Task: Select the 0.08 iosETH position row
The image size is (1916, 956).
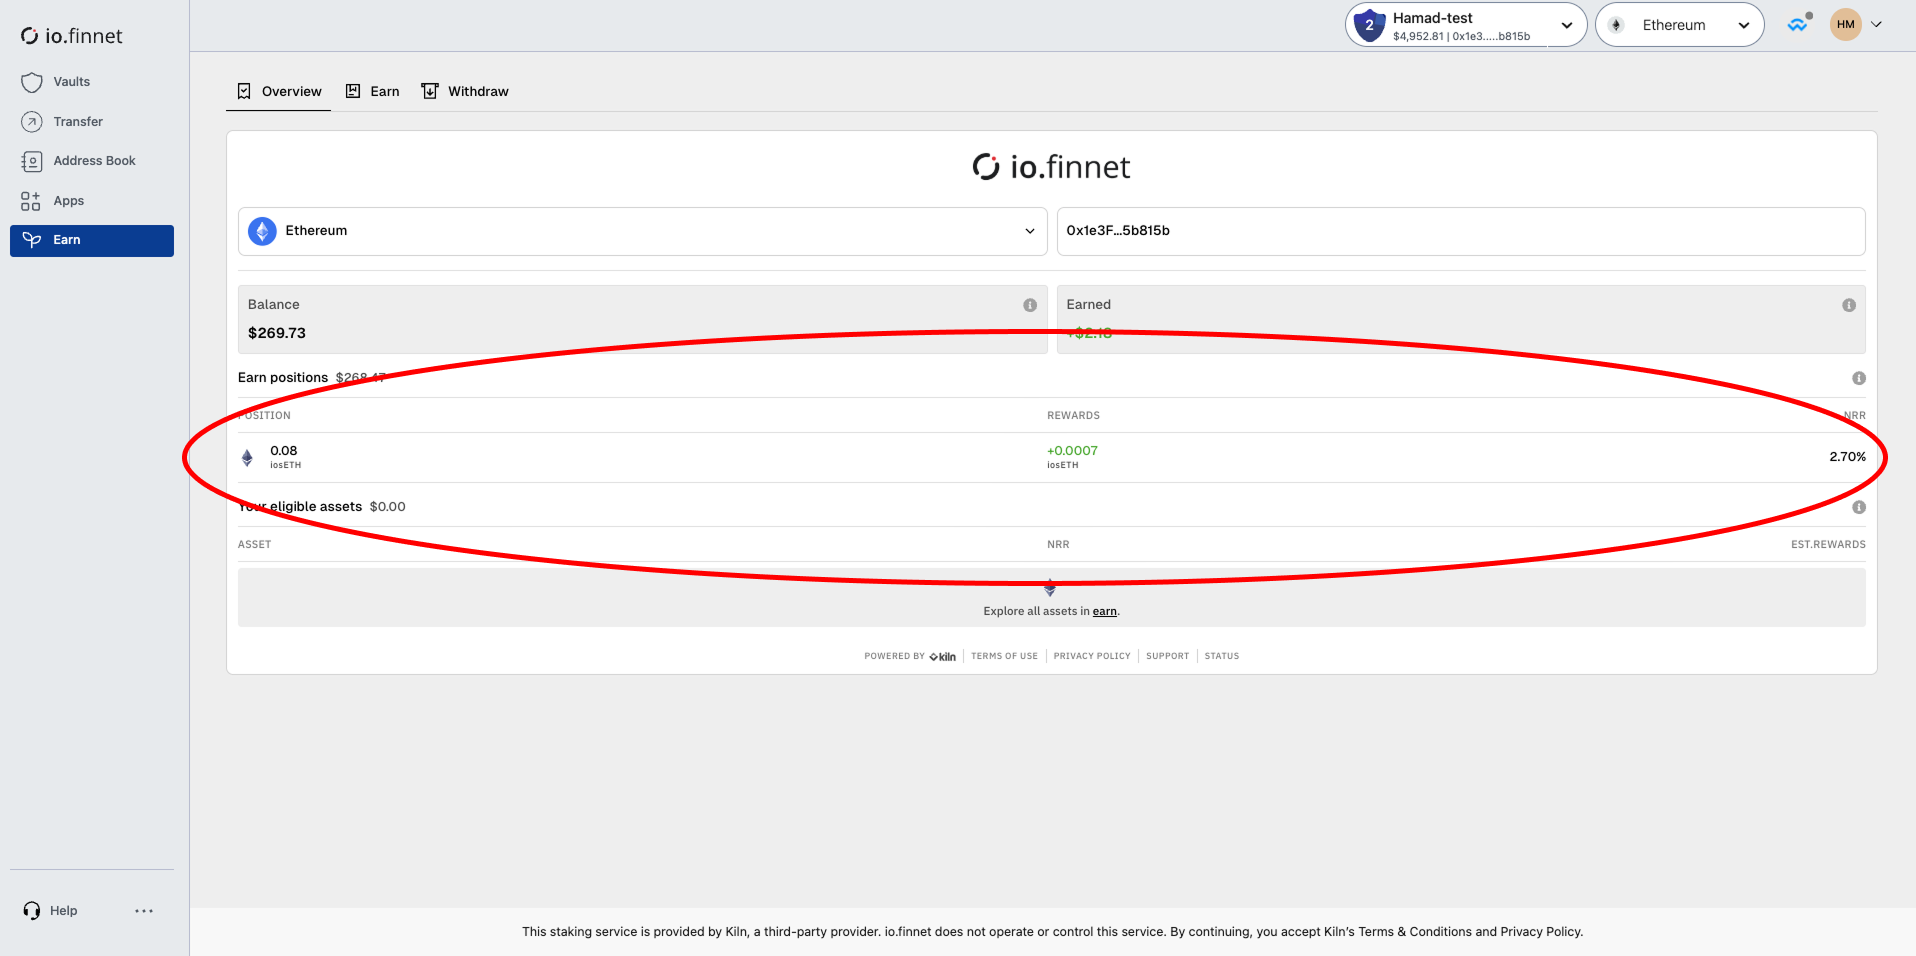Action: [x=1052, y=457]
